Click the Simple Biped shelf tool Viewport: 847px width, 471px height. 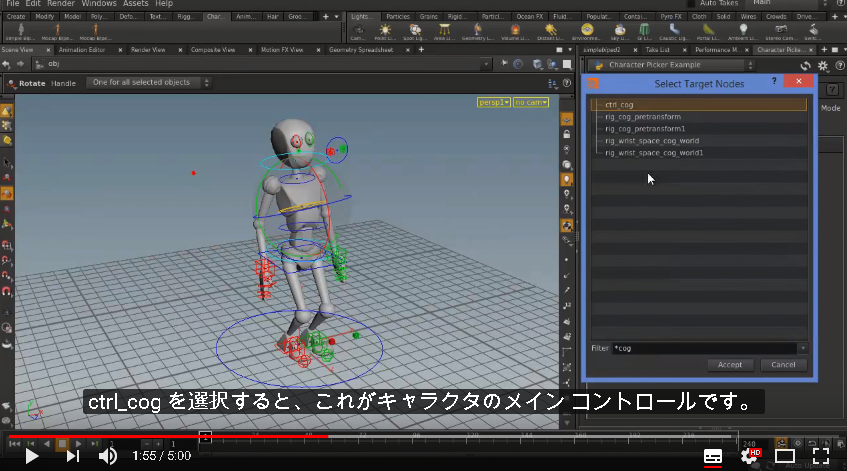[x=21, y=32]
